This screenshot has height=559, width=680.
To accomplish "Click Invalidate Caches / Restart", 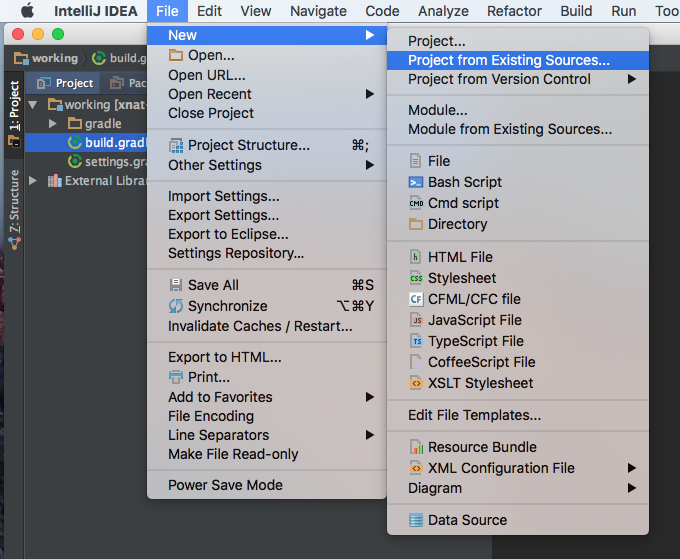I will click(260, 326).
